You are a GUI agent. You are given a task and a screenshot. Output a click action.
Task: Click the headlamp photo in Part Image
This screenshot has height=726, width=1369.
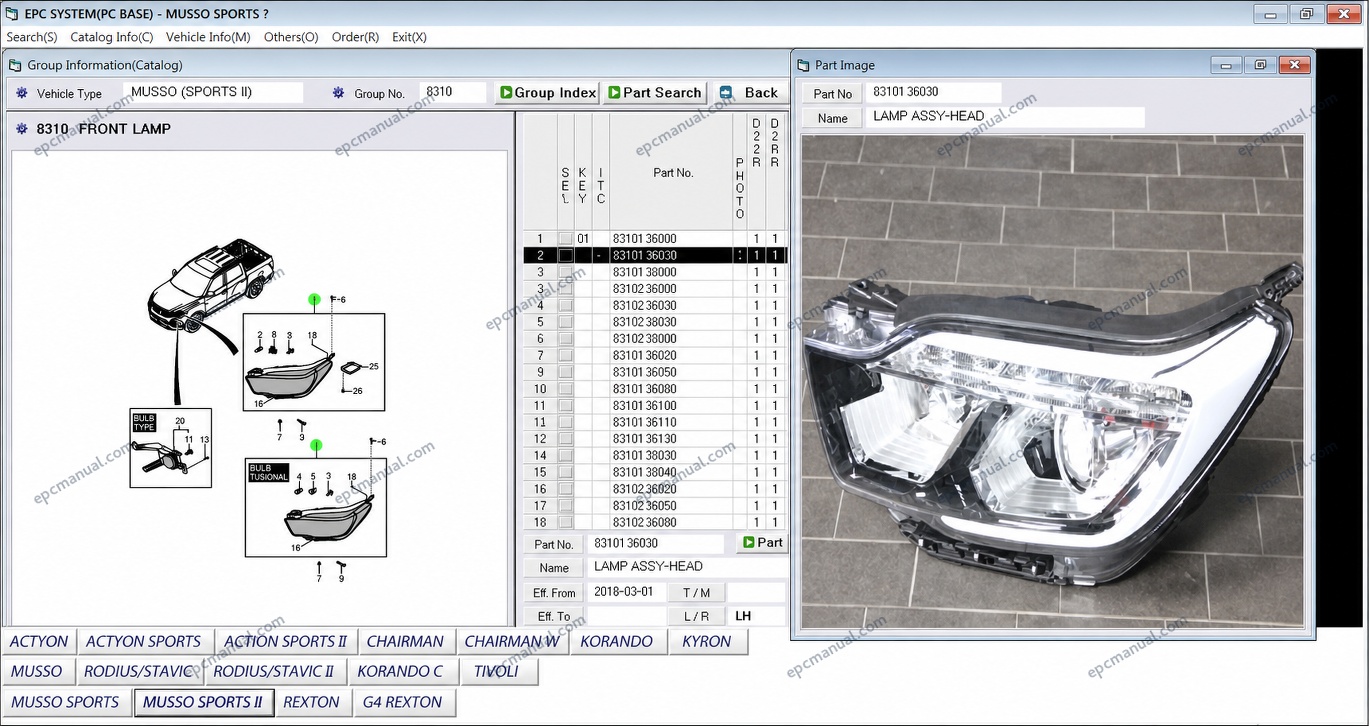[1052, 381]
